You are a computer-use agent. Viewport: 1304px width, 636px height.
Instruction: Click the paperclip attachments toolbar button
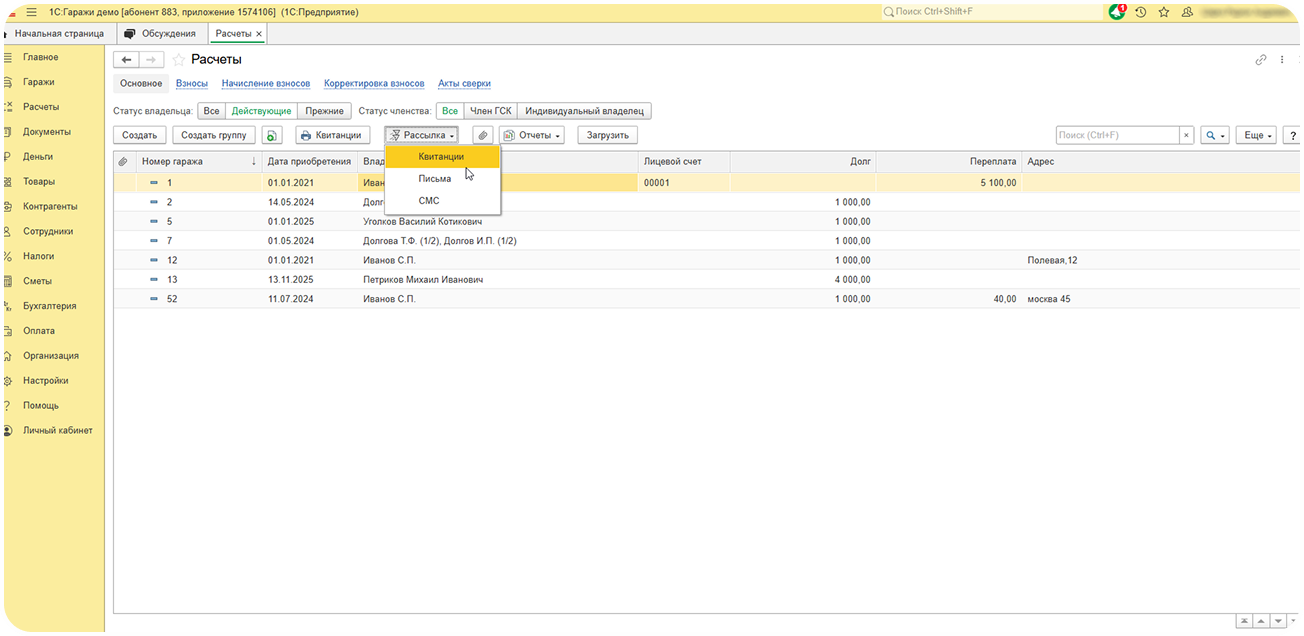pyautogui.click(x=482, y=135)
